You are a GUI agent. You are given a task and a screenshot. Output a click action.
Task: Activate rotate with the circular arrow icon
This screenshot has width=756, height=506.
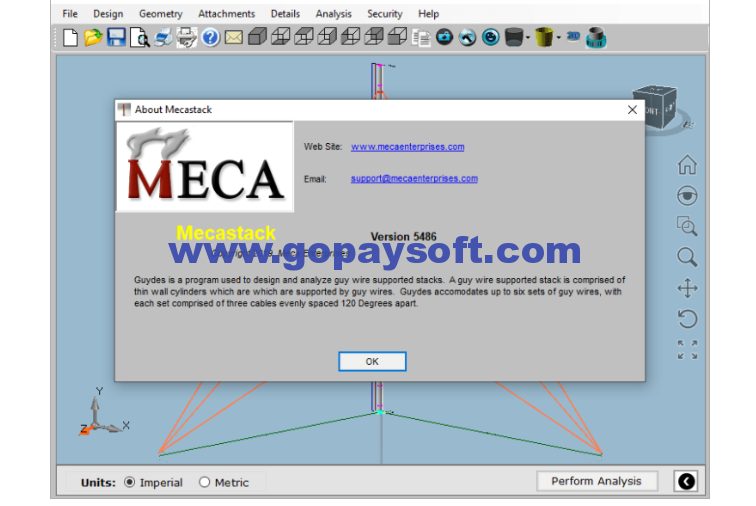pyautogui.click(x=687, y=319)
